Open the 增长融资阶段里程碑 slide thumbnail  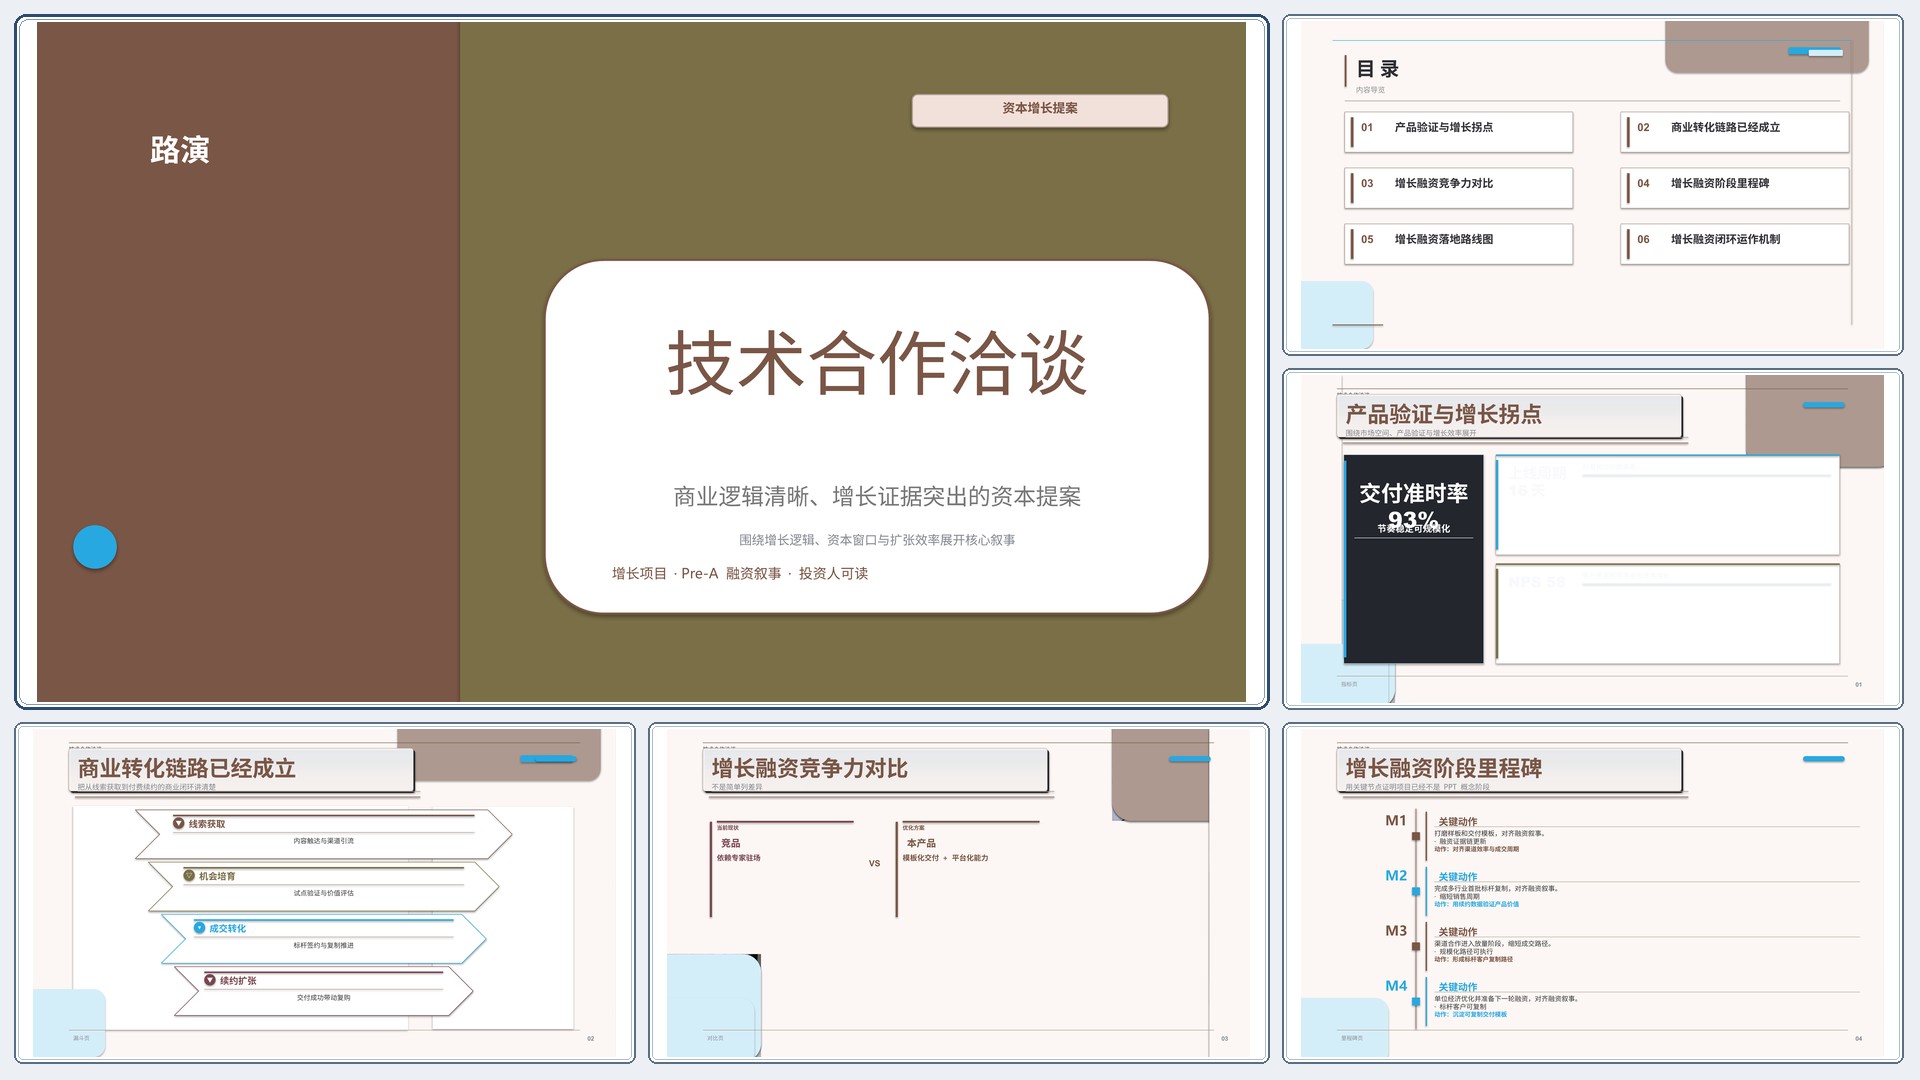coord(1592,893)
